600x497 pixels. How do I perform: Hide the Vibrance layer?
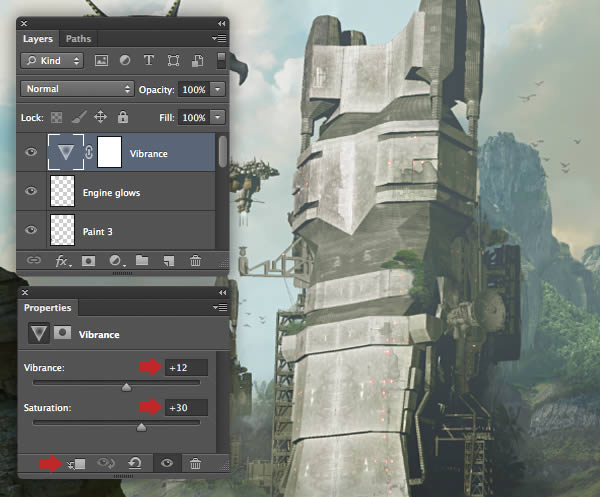[x=31, y=152]
